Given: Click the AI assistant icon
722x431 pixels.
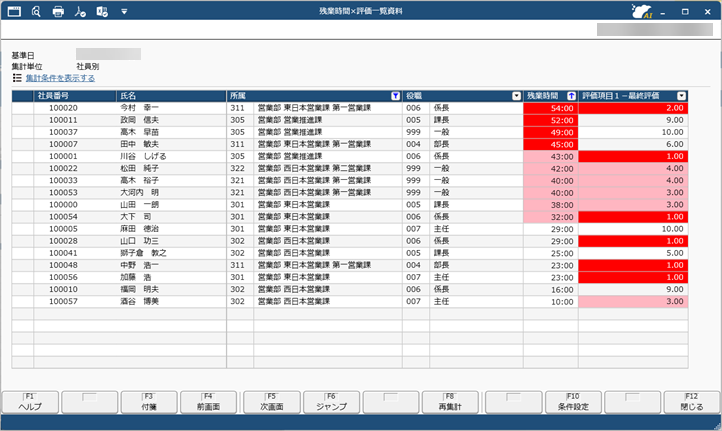Looking at the screenshot, I should [x=641, y=11].
